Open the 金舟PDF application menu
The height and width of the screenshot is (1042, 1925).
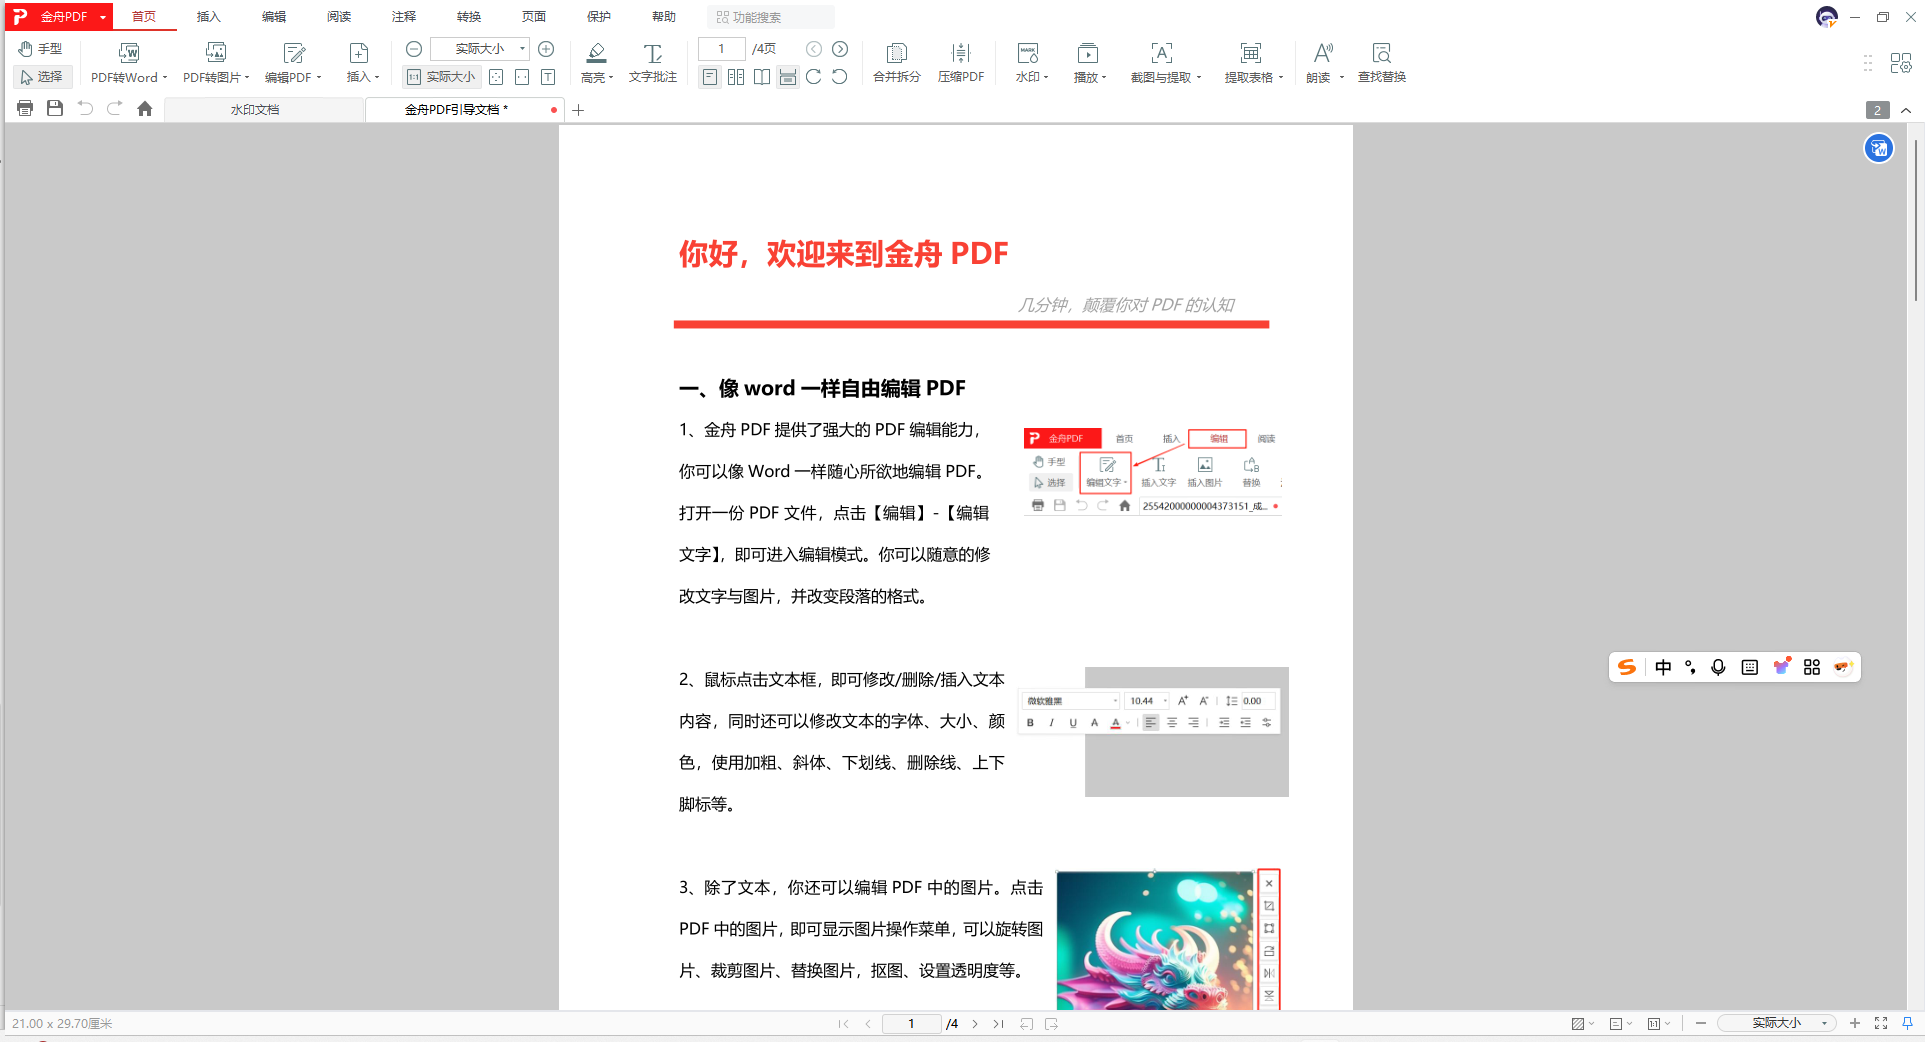pyautogui.click(x=59, y=17)
